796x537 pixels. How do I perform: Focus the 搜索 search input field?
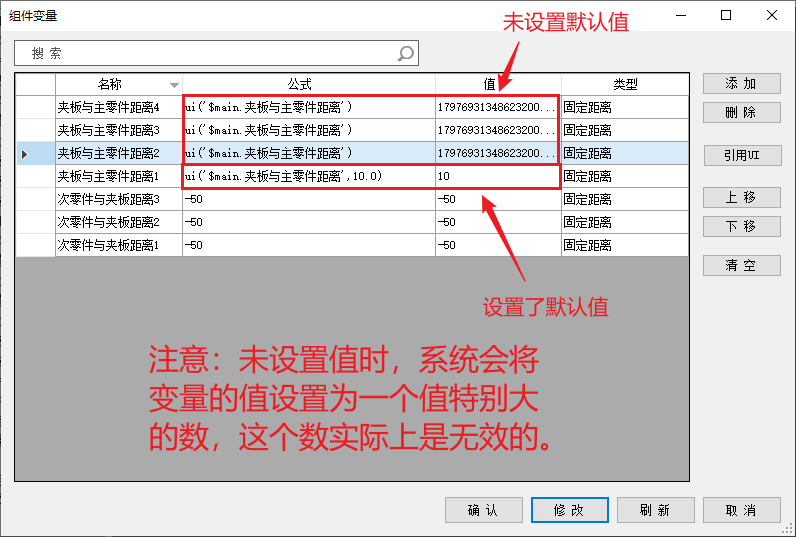coord(216,53)
